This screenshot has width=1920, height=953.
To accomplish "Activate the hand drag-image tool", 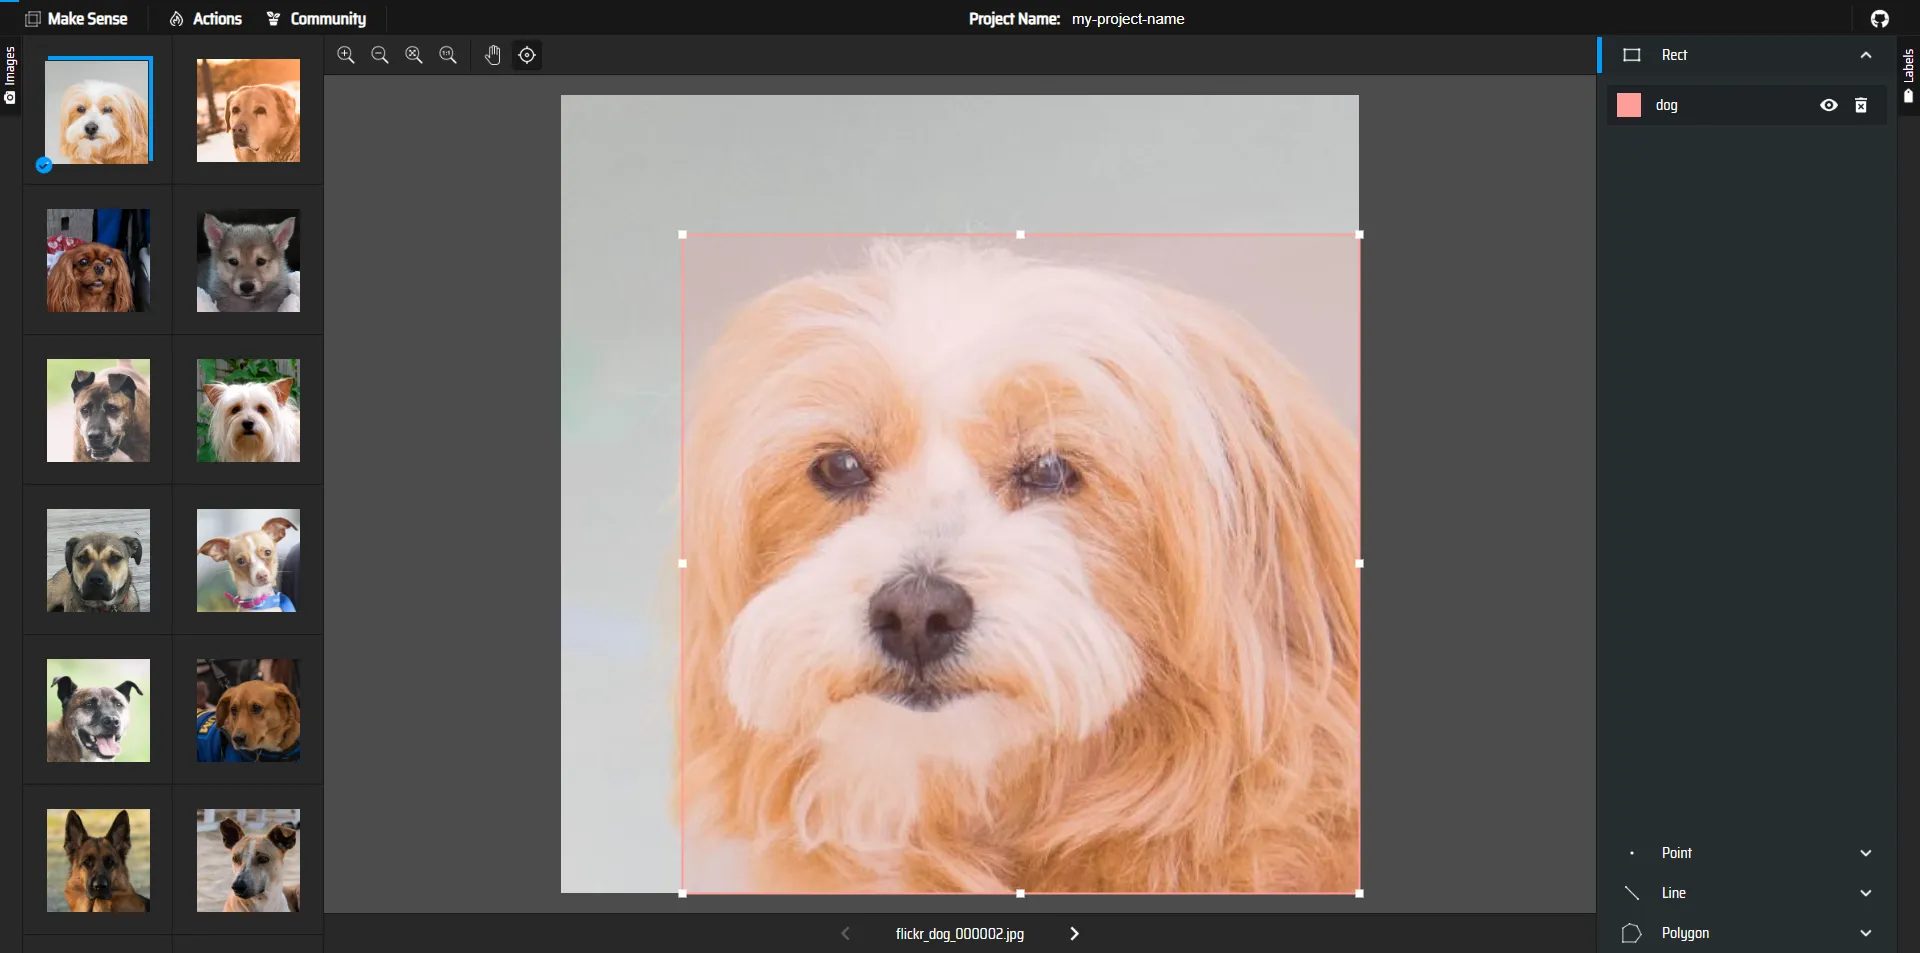I will point(493,55).
